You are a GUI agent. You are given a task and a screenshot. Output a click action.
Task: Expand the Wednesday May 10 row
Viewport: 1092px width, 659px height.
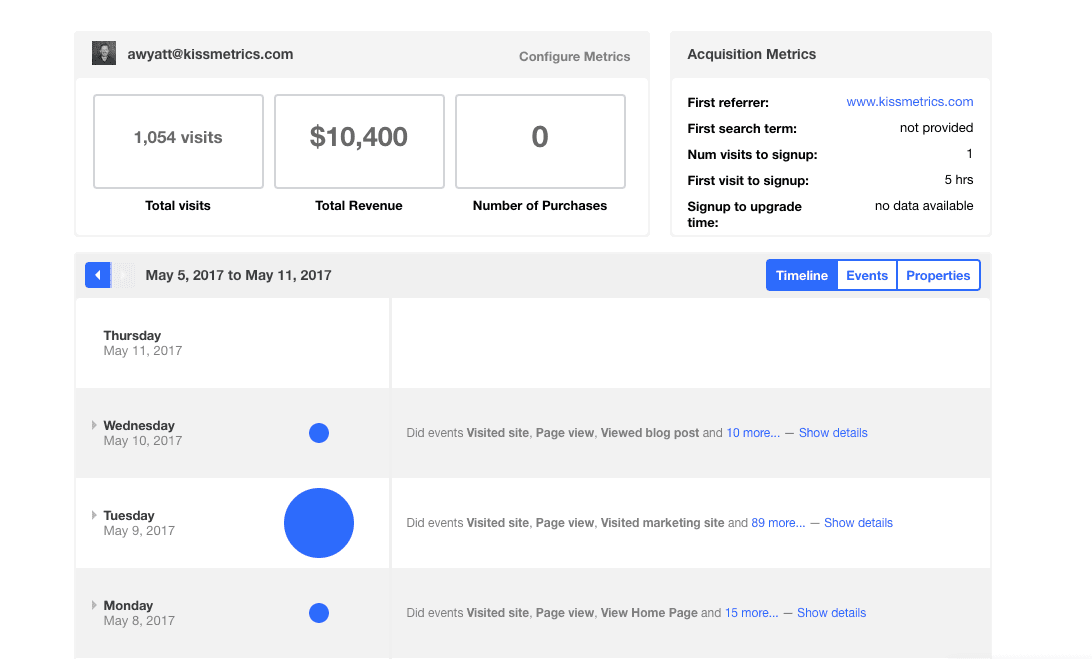coord(95,425)
